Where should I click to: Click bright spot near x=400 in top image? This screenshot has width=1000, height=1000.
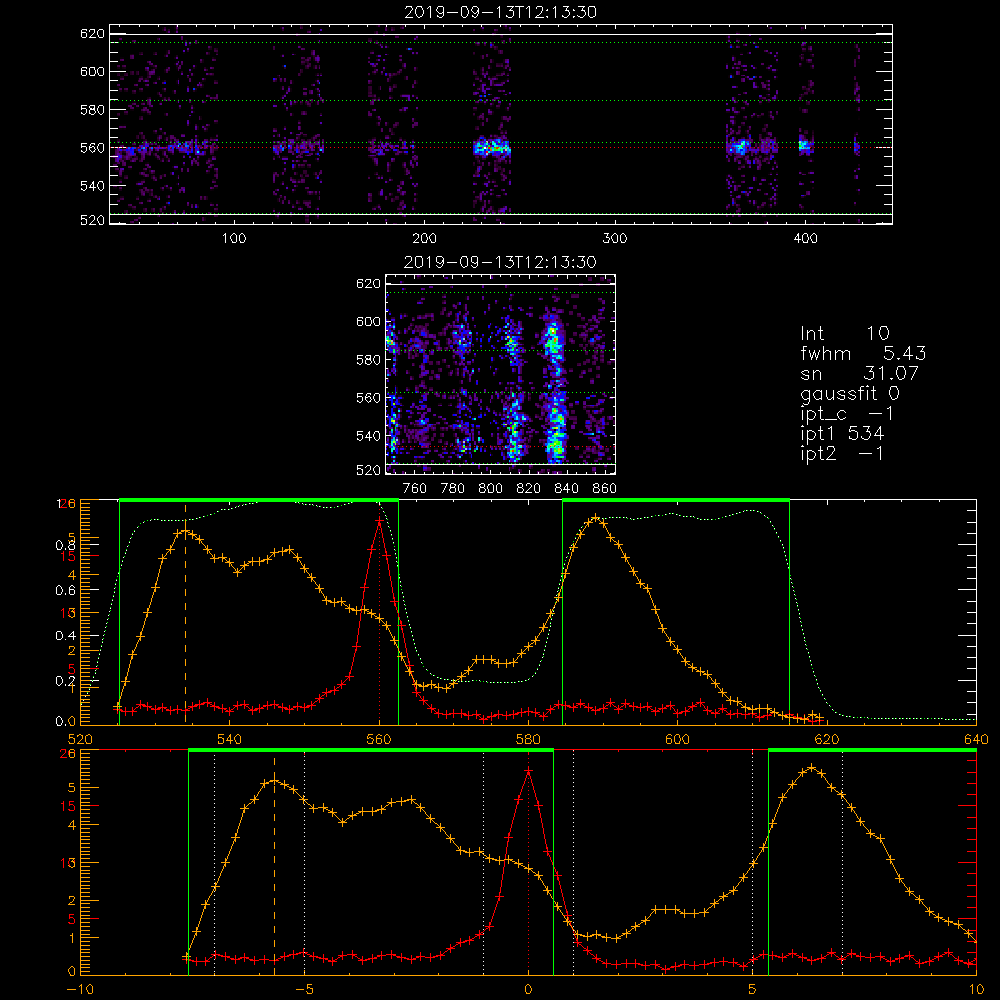tap(805, 145)
